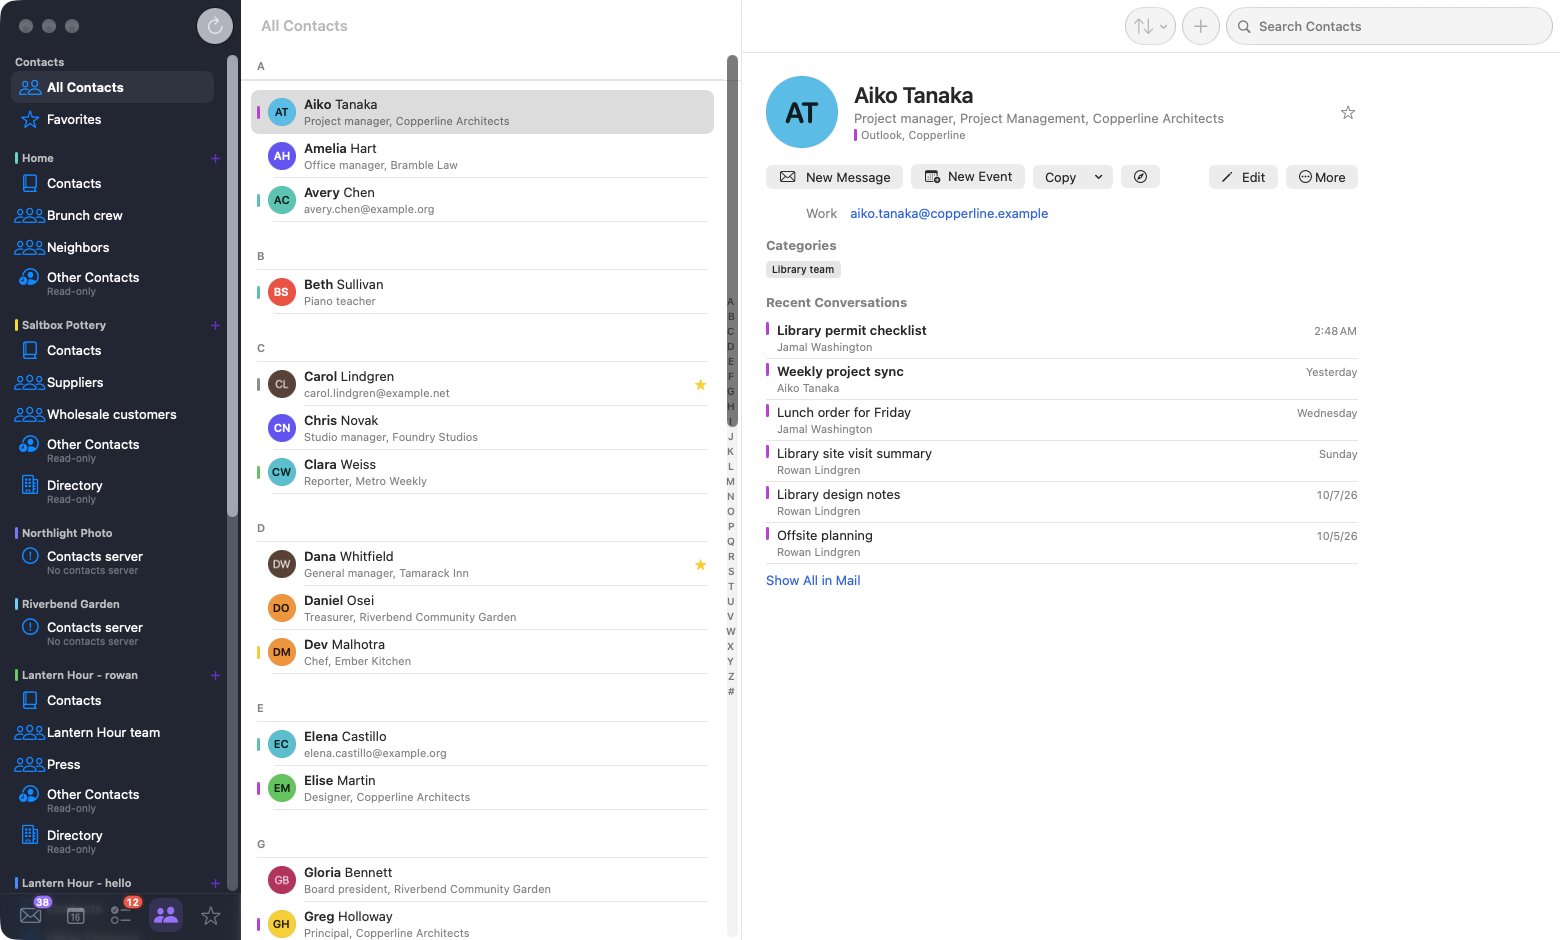Image resolution: width=1560 pixels, height=940 pixels.
Task: Click the Library team category tag
Action: click(x=803, y=270)
